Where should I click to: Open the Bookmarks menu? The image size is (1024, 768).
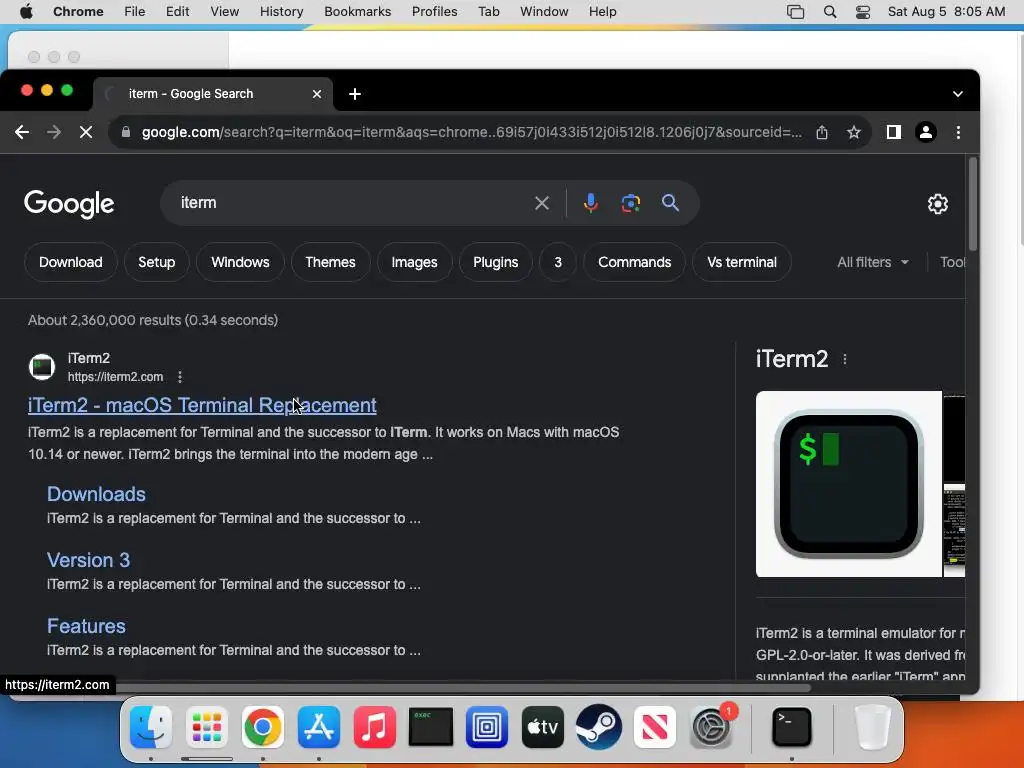coord(357,12)
